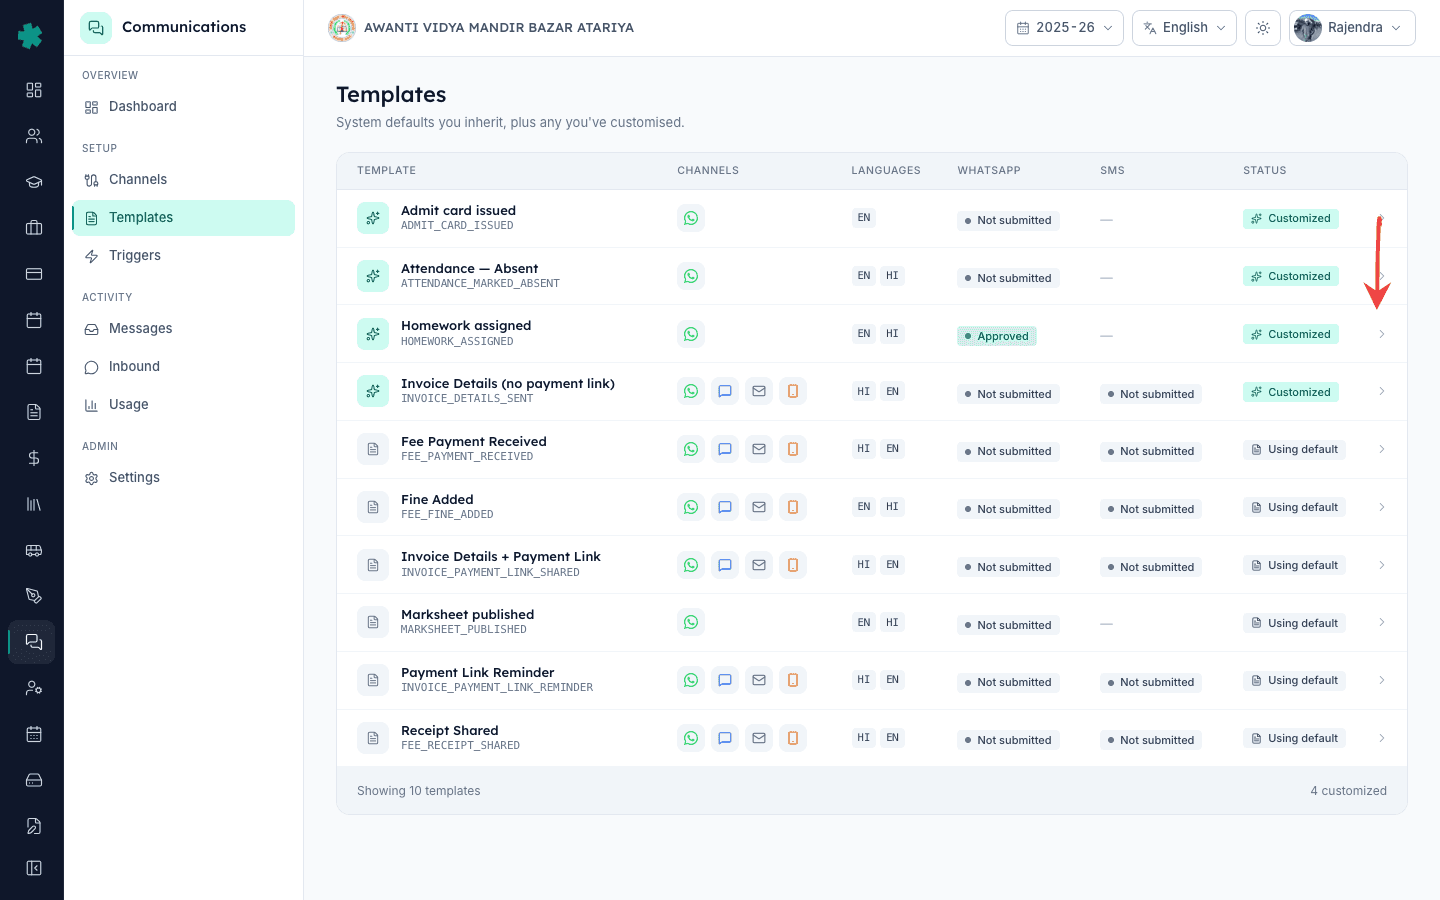Click the school crest logo in header
Screen dimensions: 1440x900
342,28
